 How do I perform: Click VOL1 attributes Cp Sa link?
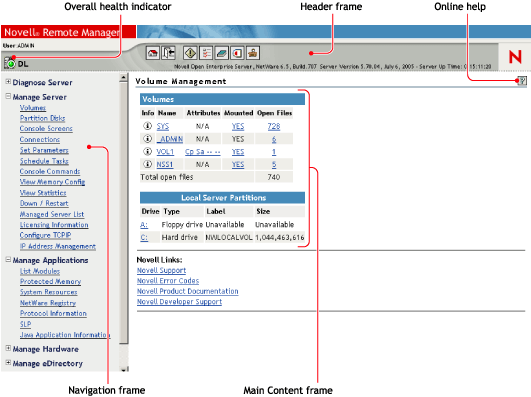[x=203, y=152]
